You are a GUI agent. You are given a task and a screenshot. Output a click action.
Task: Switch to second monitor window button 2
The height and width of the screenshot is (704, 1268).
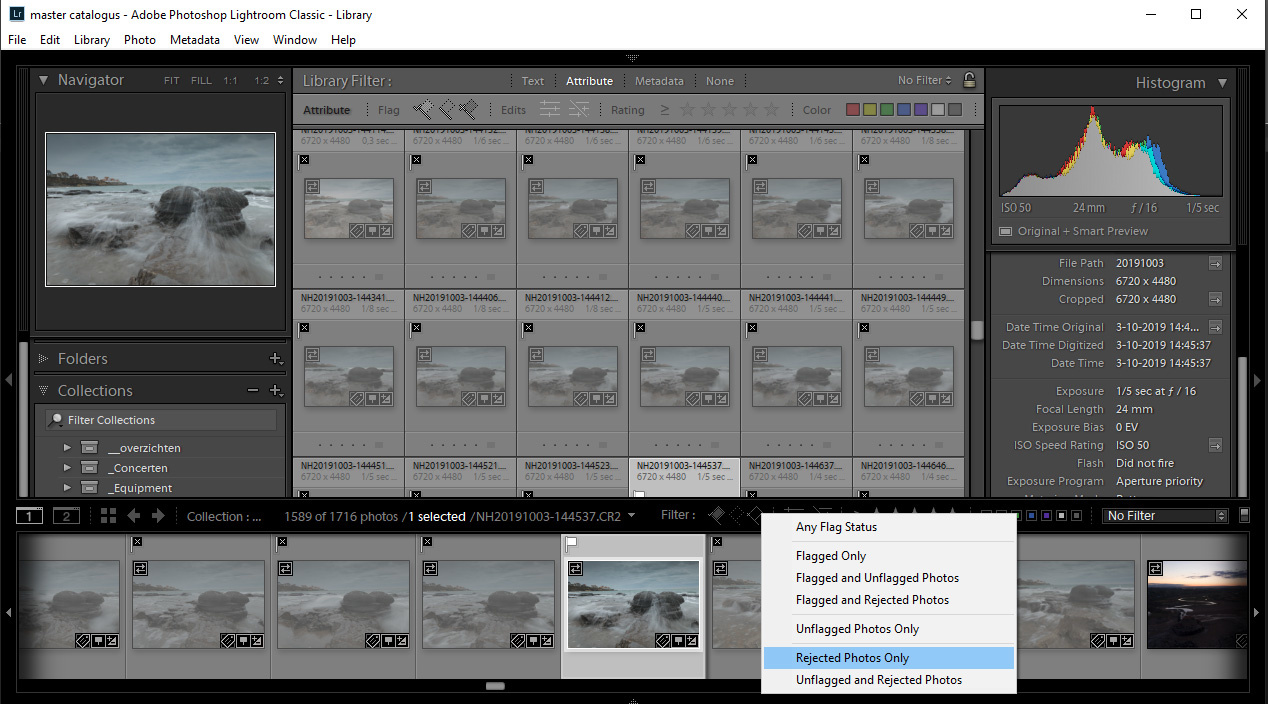[x=66, y=516]
